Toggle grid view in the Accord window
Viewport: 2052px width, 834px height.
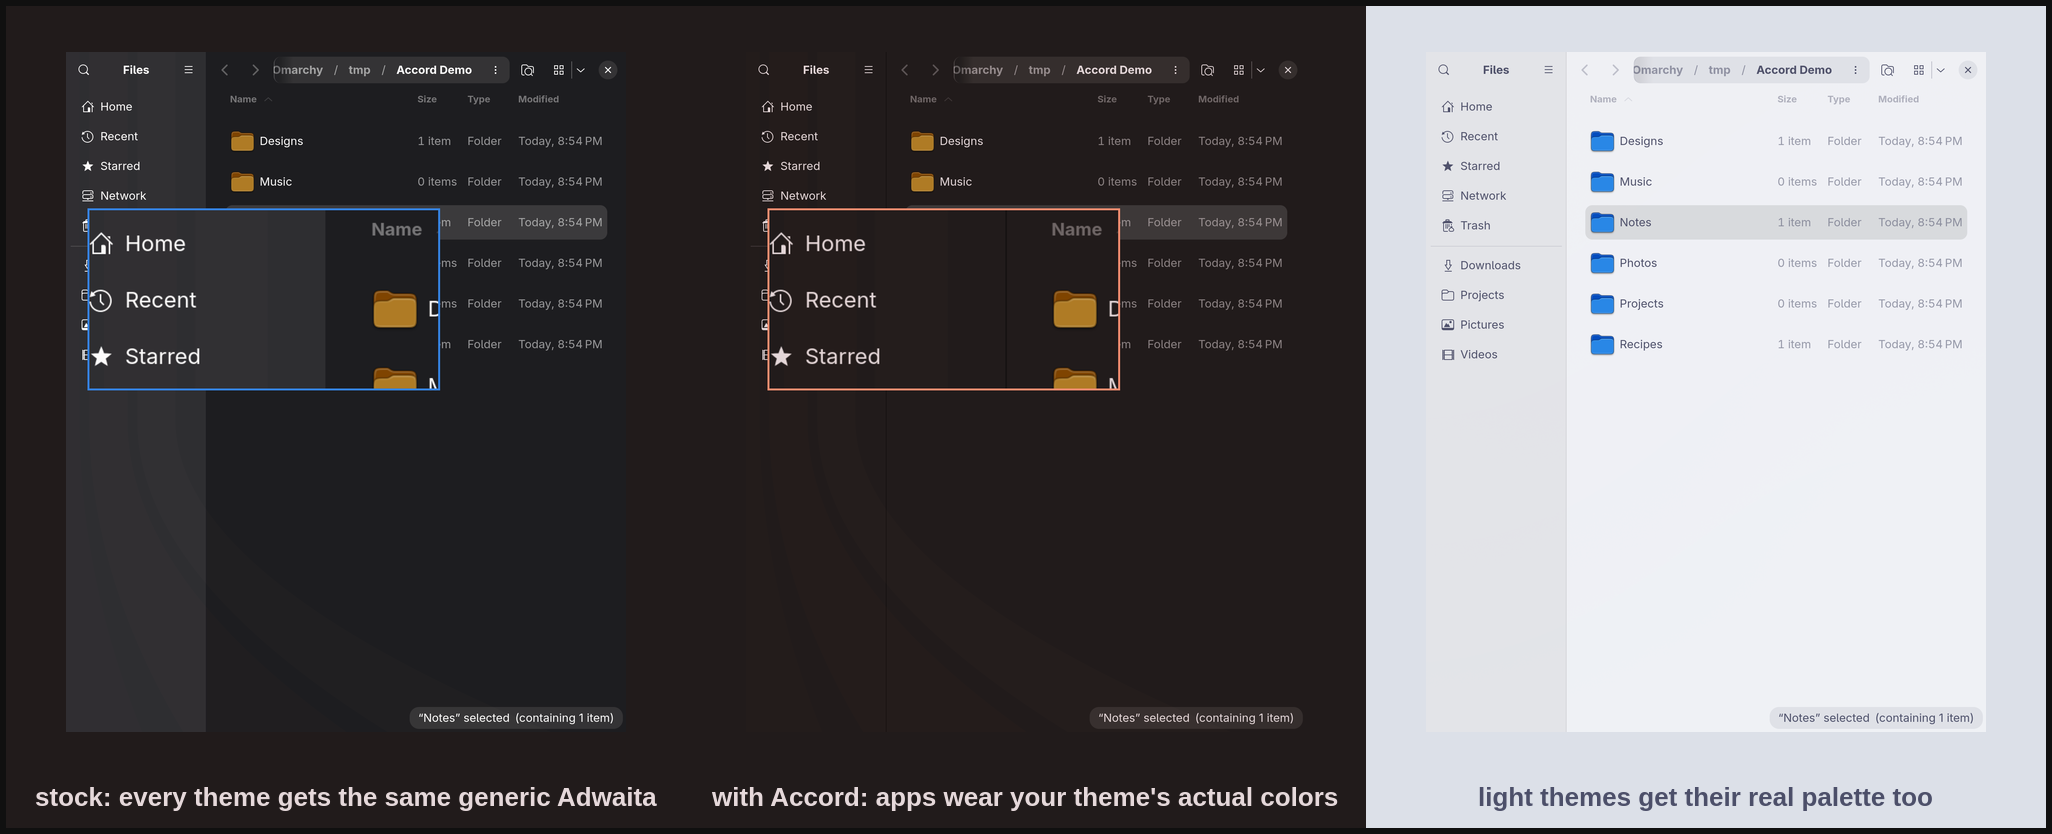pos(1238,70)
